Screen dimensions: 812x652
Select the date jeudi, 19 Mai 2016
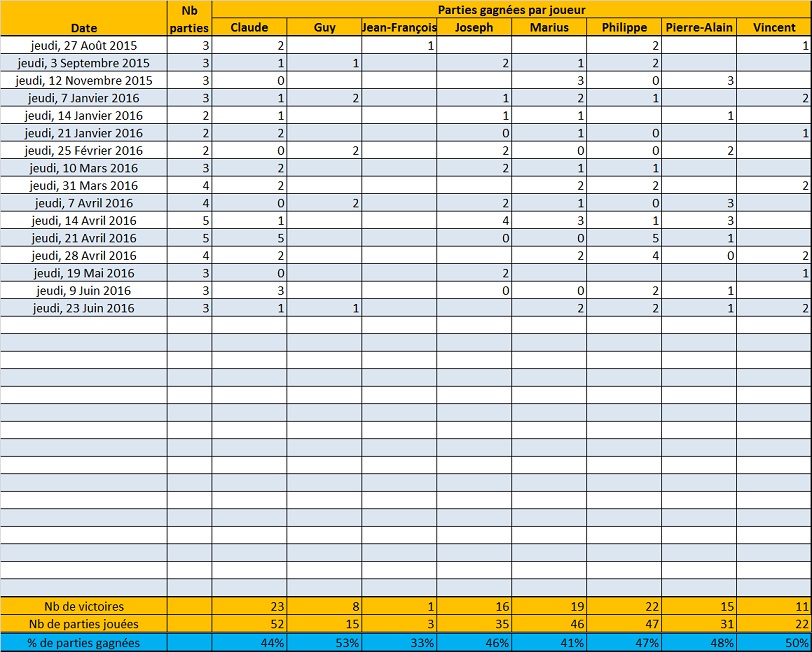83,273
